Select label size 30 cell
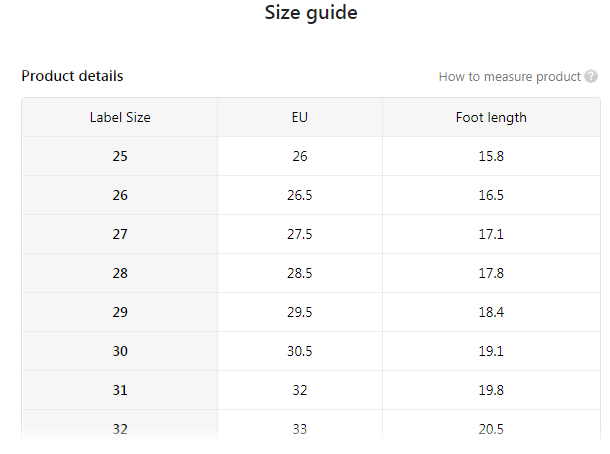 point(120,351)
